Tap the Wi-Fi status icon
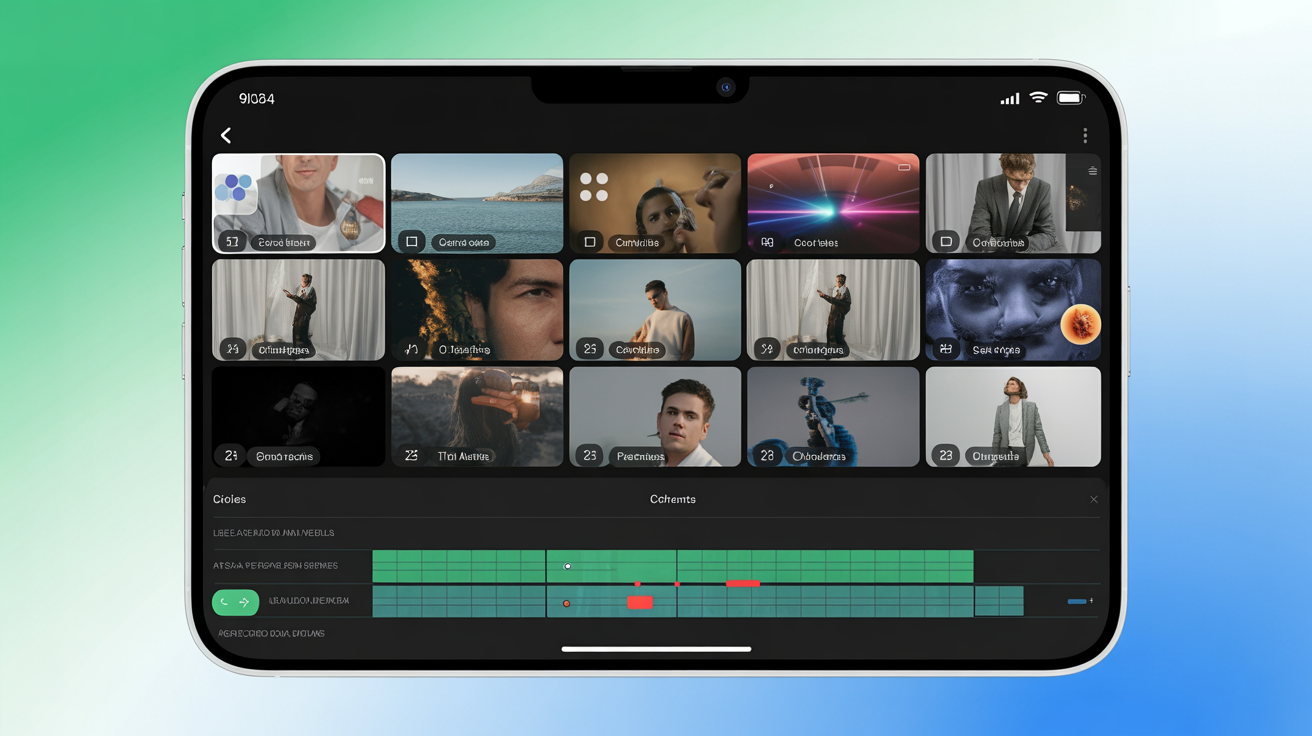The image size is (1312, 736). pos(1038,98)
